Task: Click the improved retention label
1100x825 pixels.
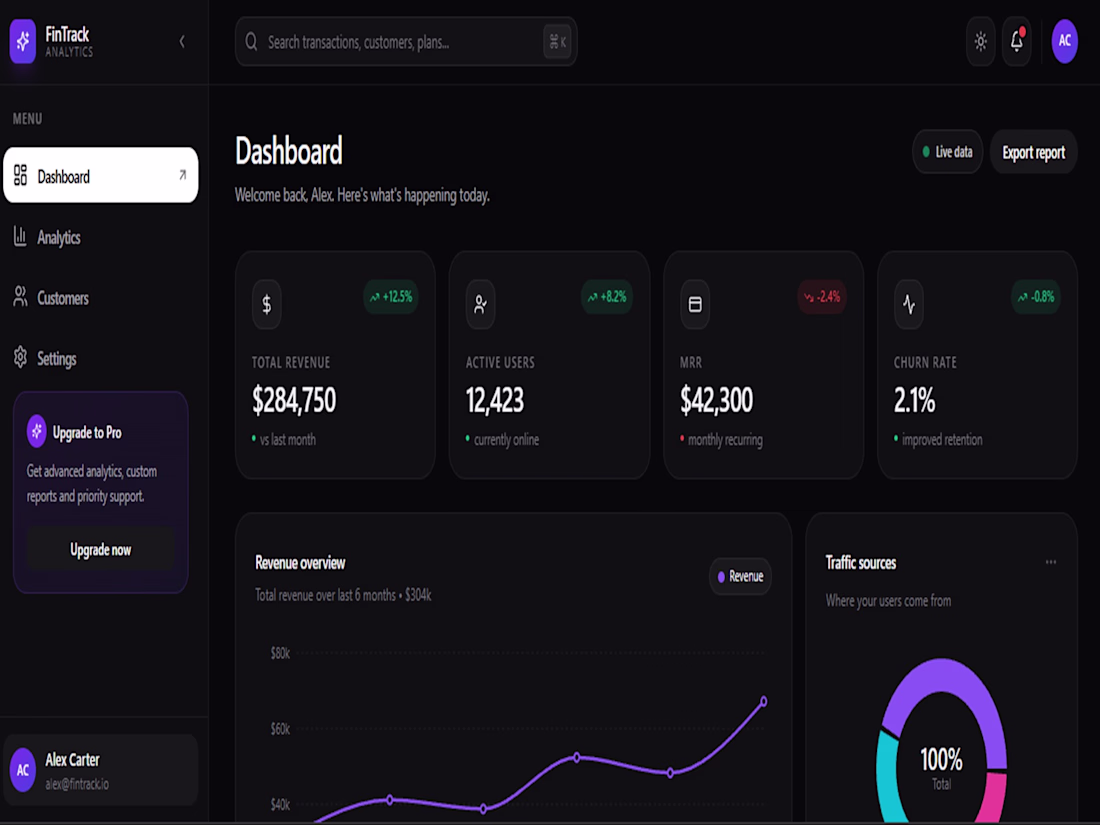Action: pyautogui.click(x=941, y=440)
